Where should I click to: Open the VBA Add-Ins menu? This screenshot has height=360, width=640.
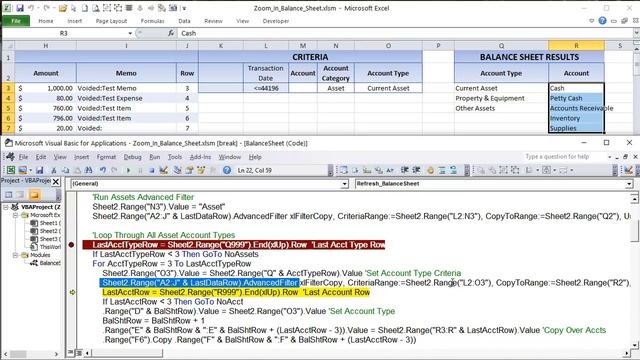(x=200, y=157)
